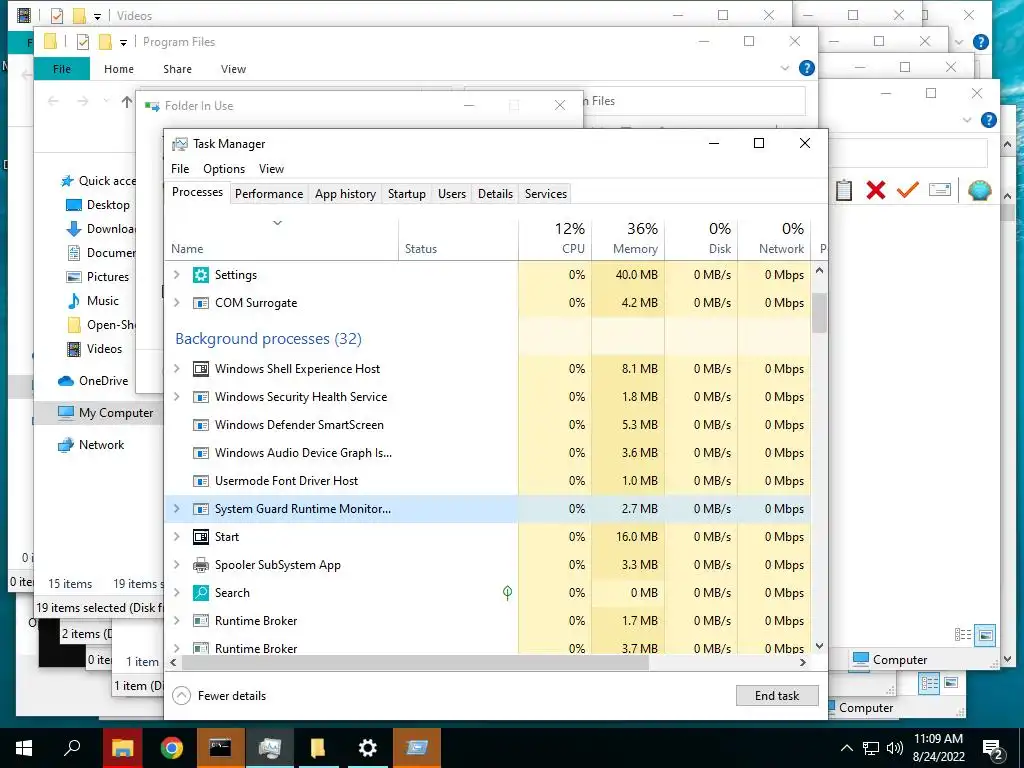
Task: Click the Settings process gear icon
Action: click(x=200, y=275)
